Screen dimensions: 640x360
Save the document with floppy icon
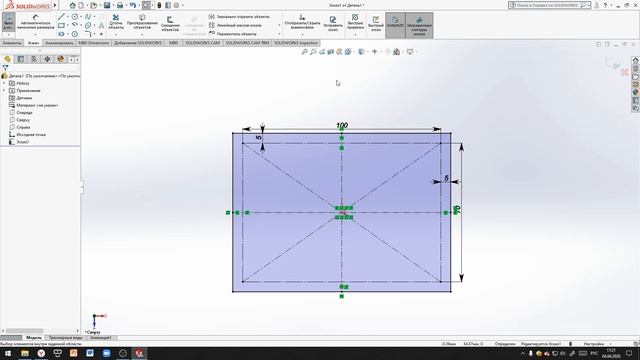[x=107, y=5]
